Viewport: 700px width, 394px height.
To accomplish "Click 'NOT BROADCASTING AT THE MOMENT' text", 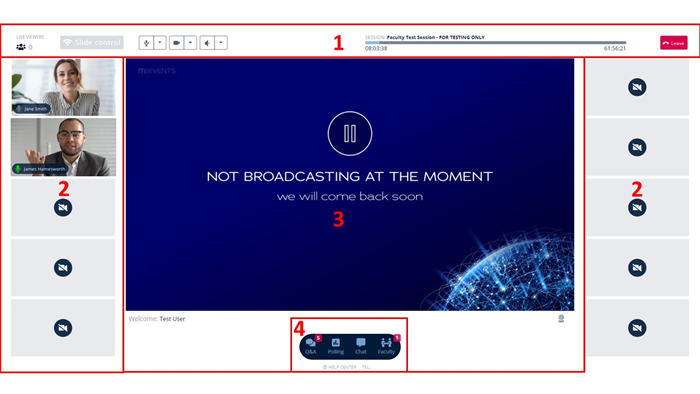I will point(350,177).
